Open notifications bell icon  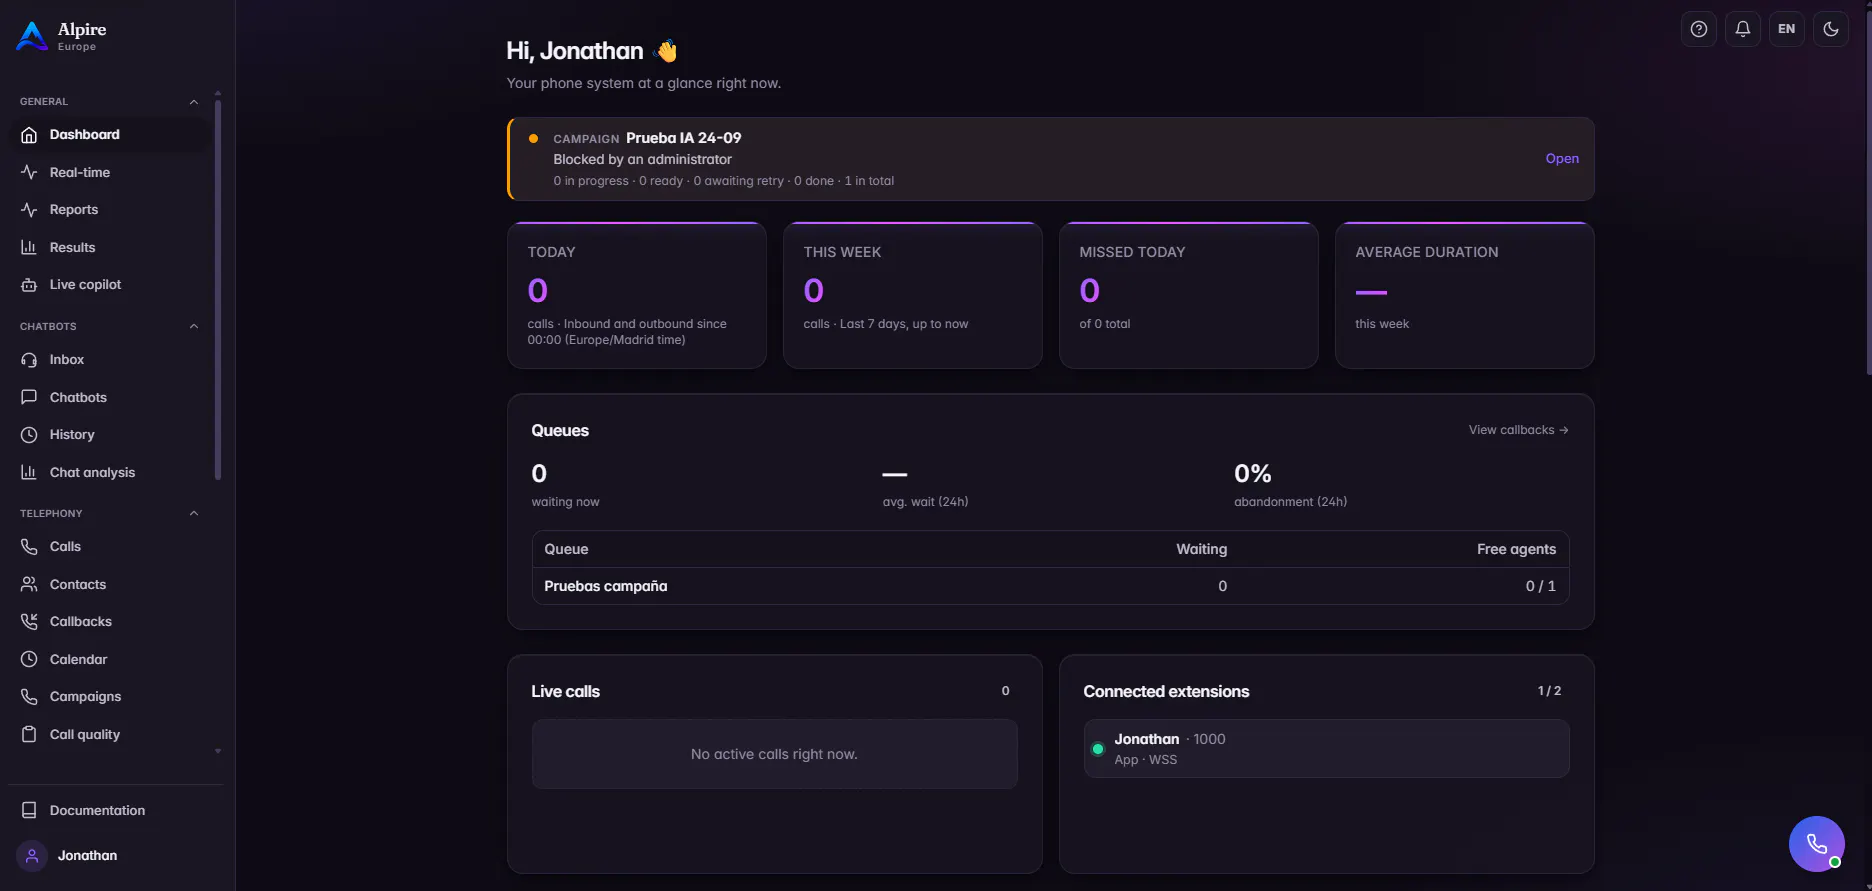click(x=1743, y=29)
